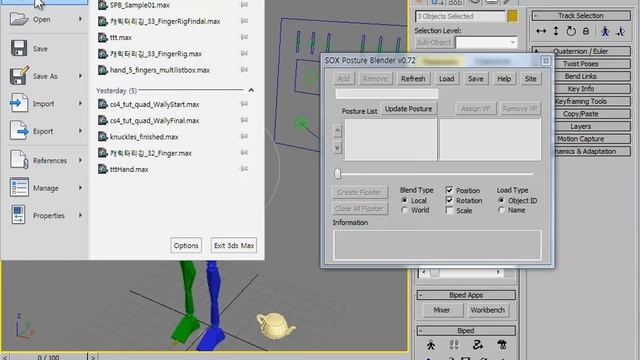The height and width of the screenshot is (360, 640).
Task: Expand the Manage arrow
Action: [x=80, y=188]
